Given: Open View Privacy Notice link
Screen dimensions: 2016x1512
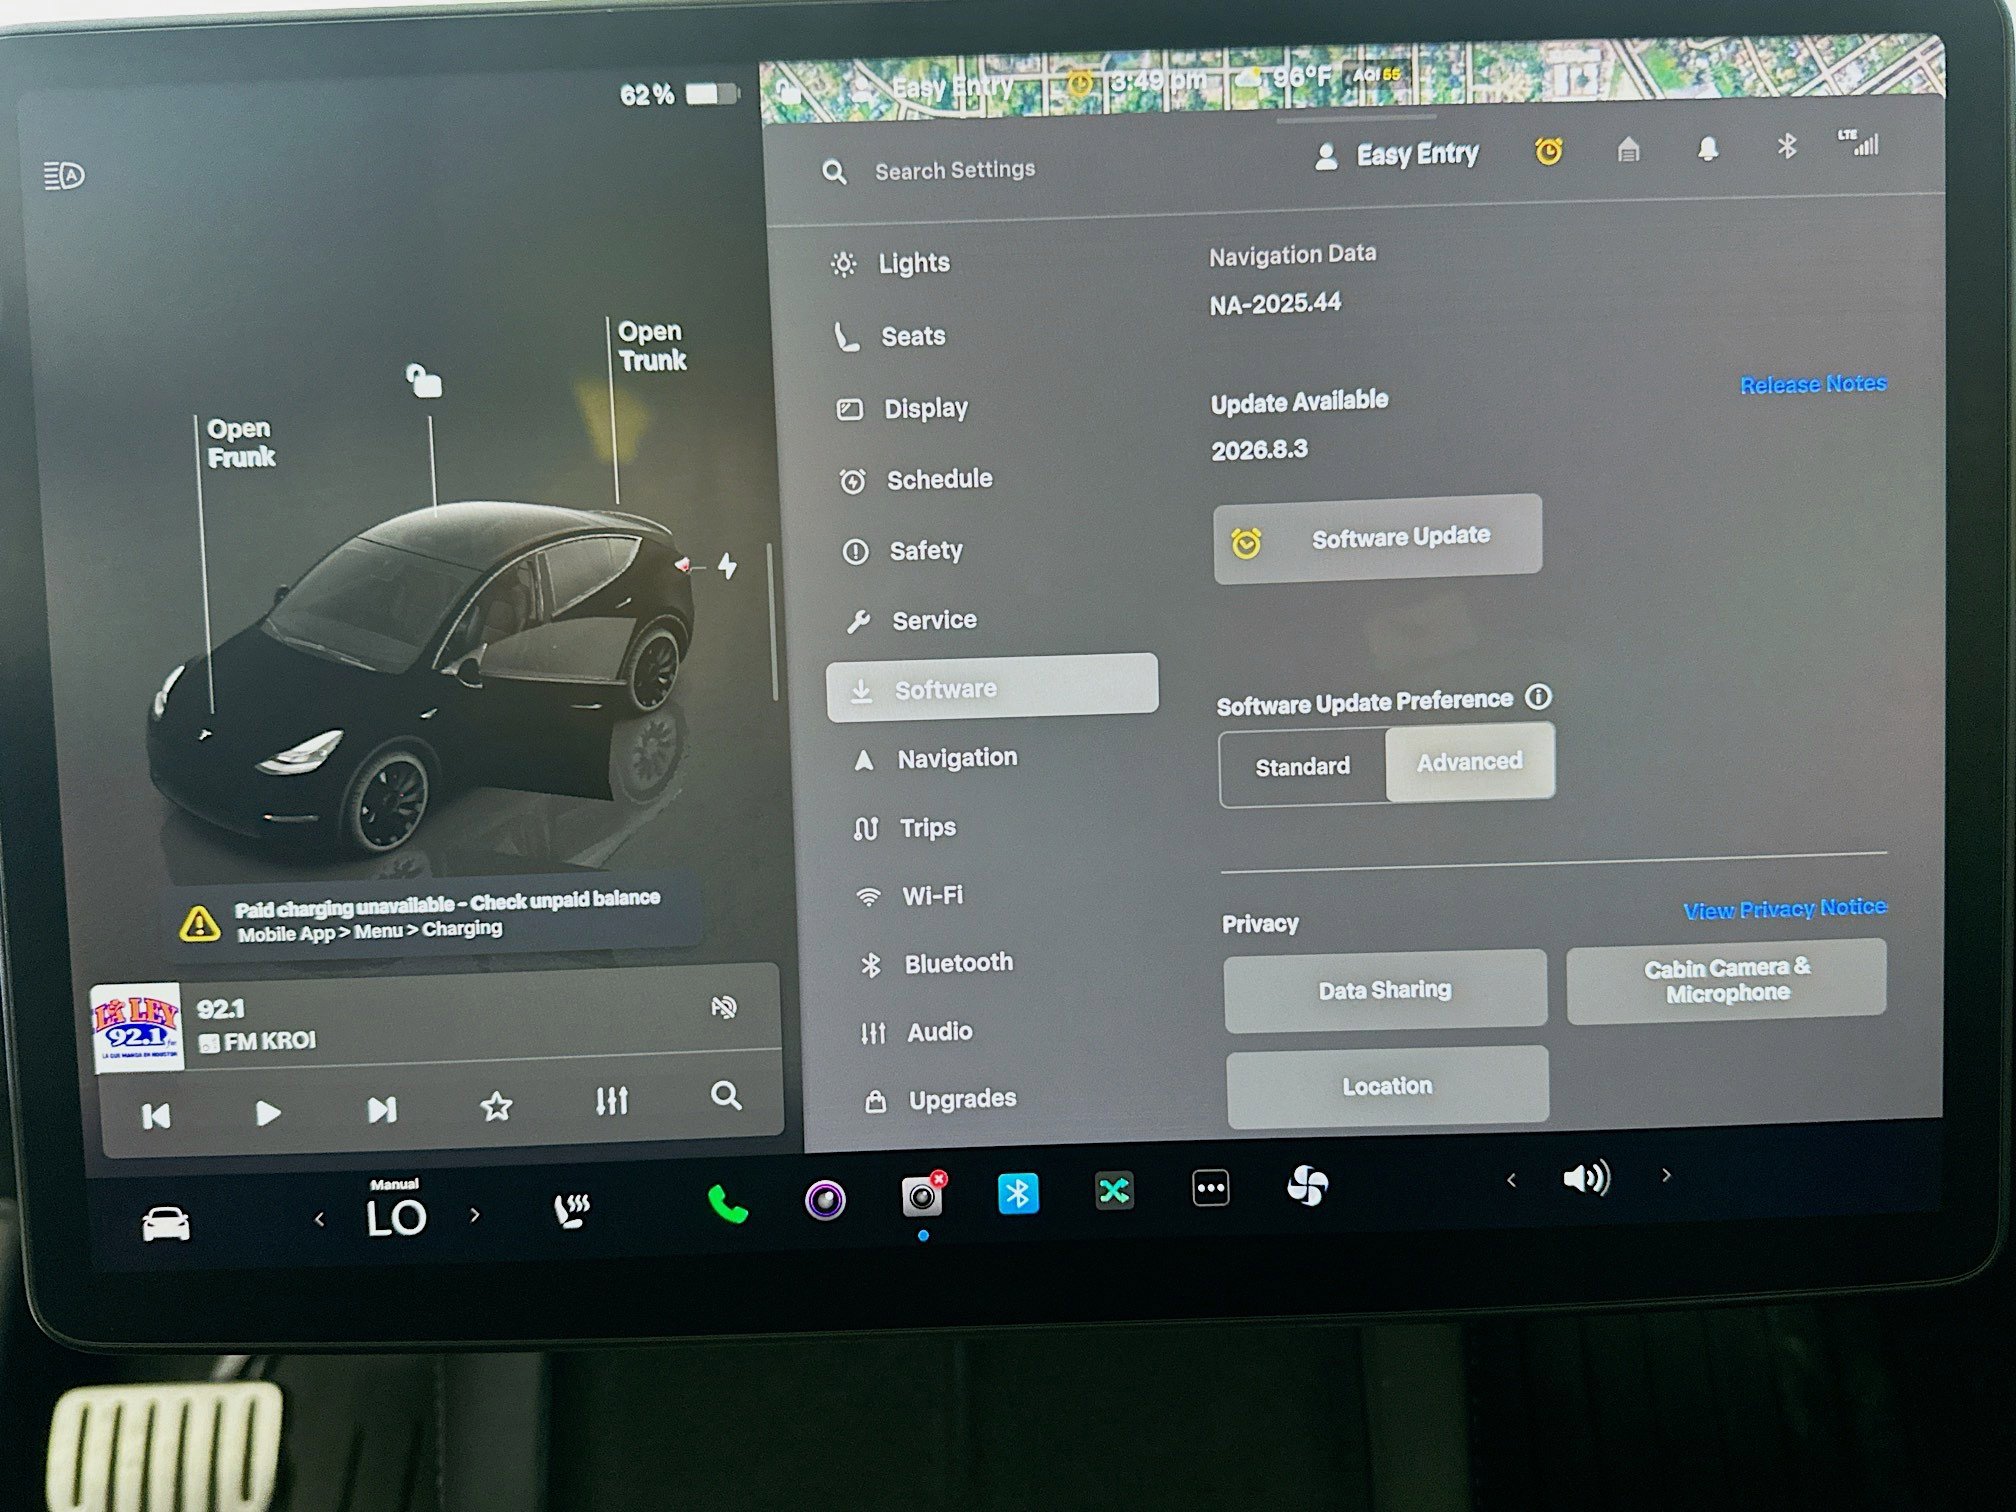Looking at the screenshot, I should point(1785,909).
